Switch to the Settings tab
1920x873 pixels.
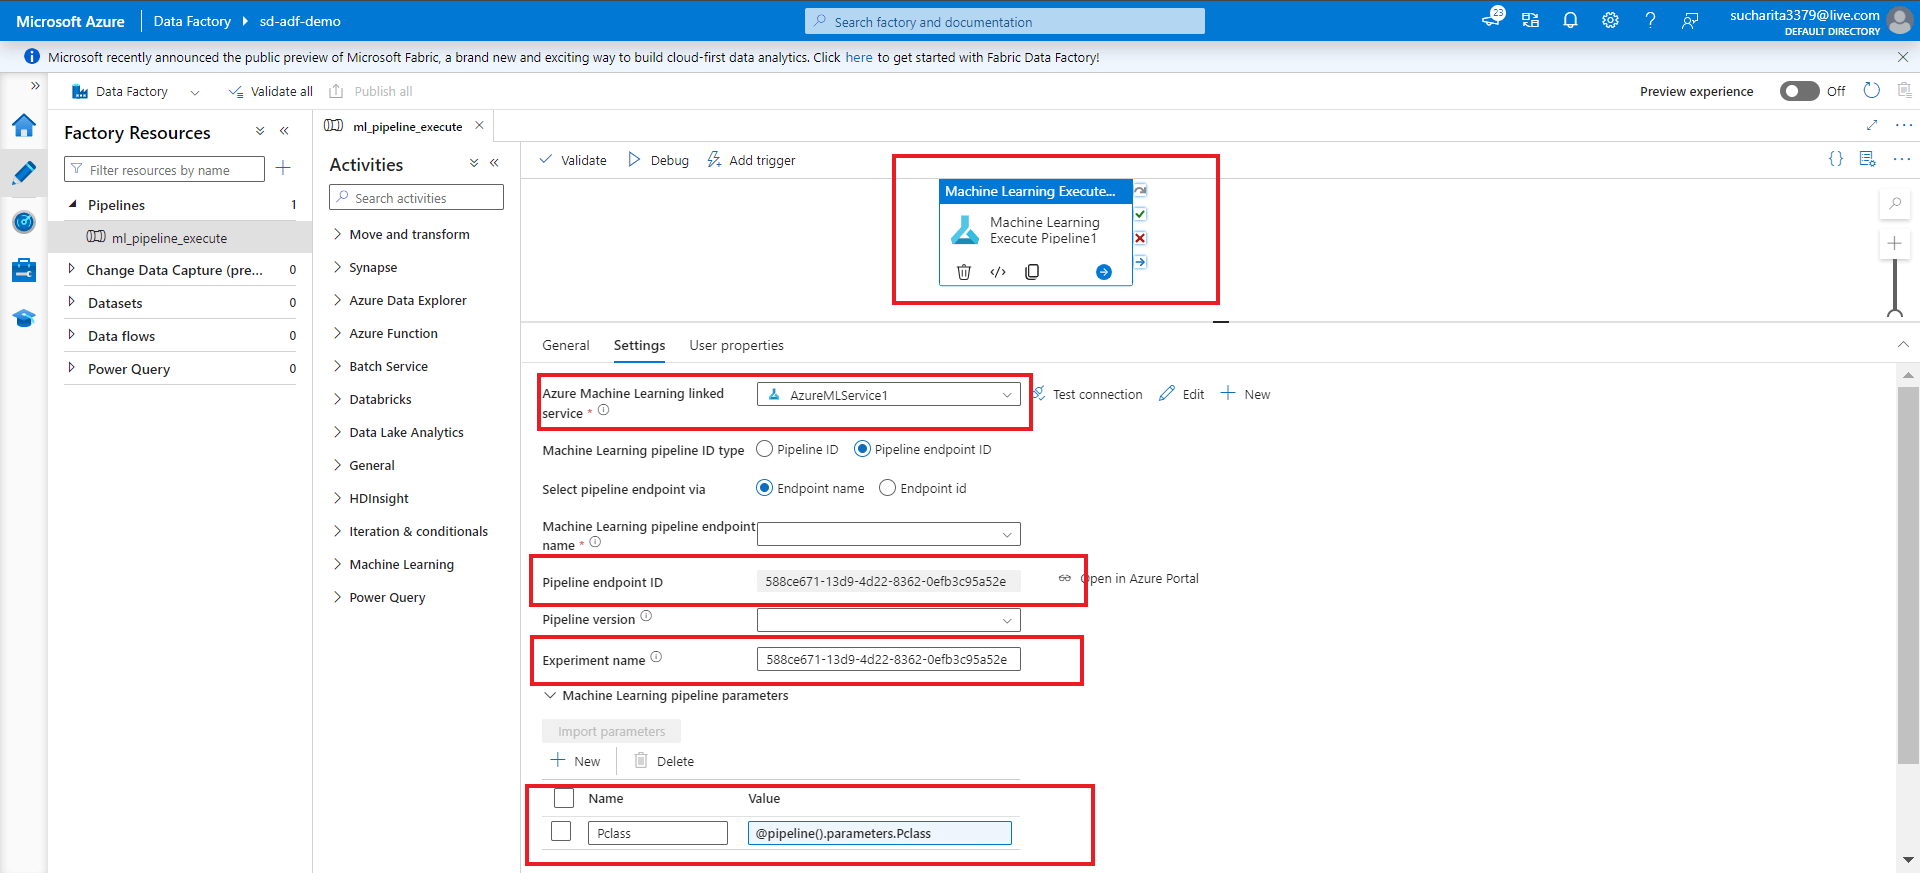[x=639, y=345]
